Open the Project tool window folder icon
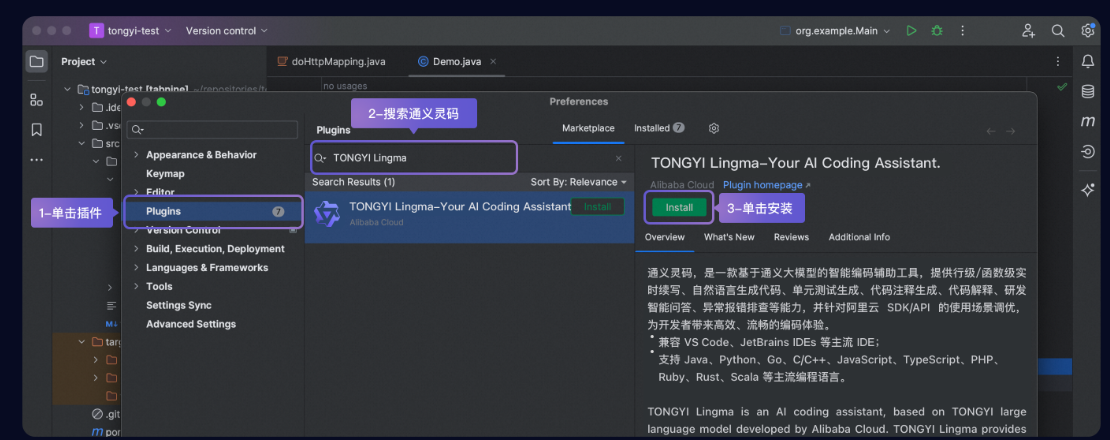This screenshot has height=440, width=1110. point(36,62)
